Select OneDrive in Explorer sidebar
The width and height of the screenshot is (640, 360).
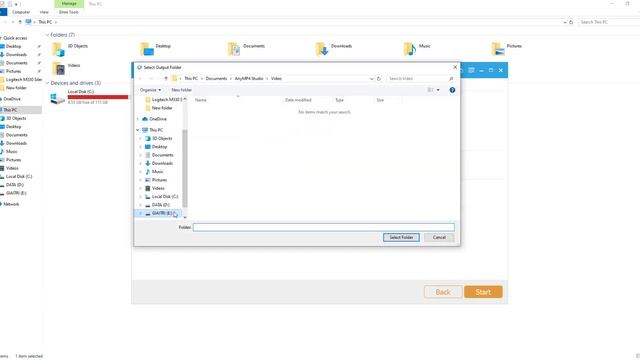12,99
